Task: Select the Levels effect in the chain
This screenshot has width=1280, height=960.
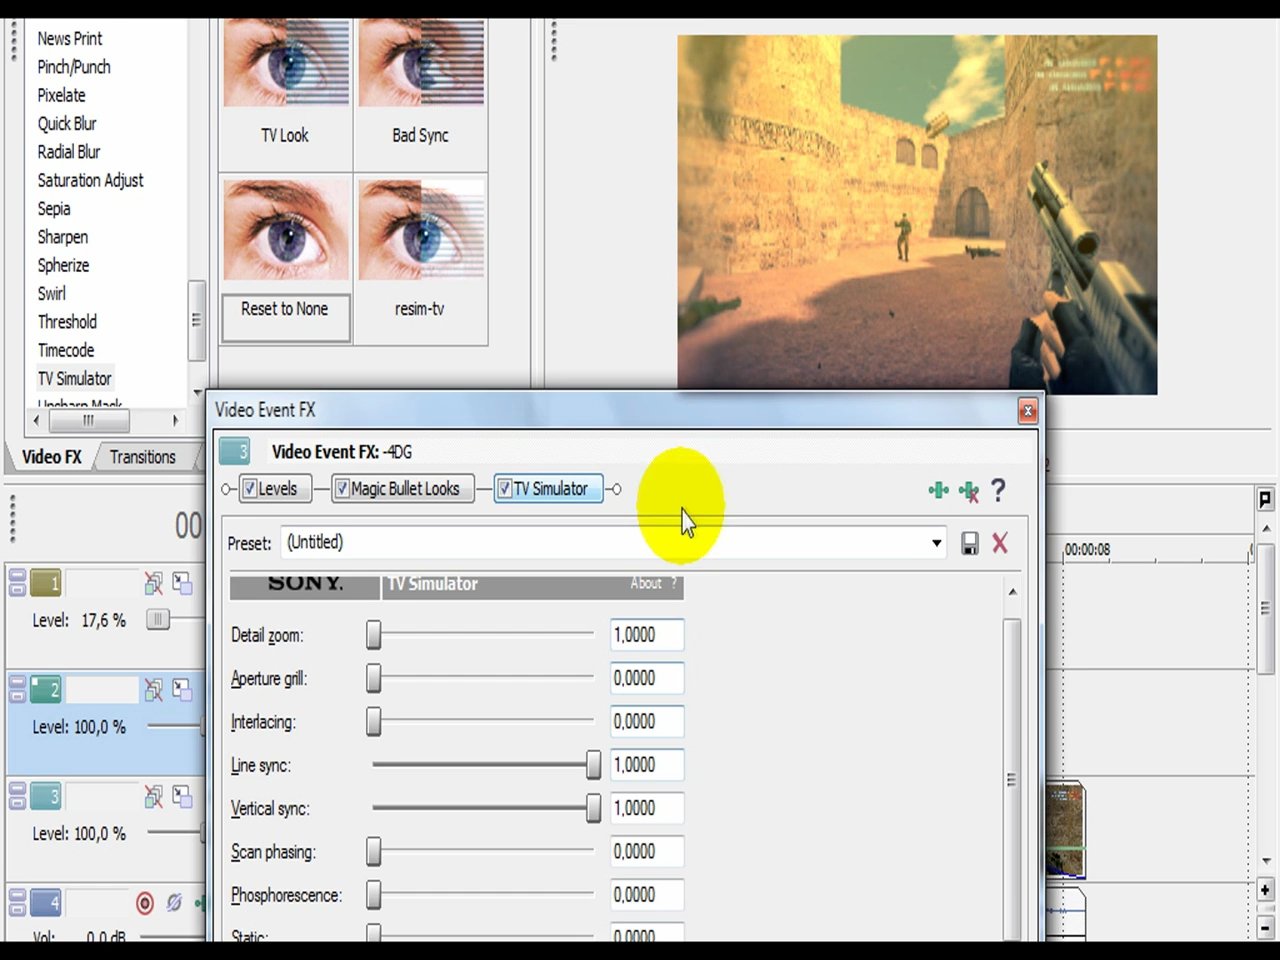Action: click(277, 489)
